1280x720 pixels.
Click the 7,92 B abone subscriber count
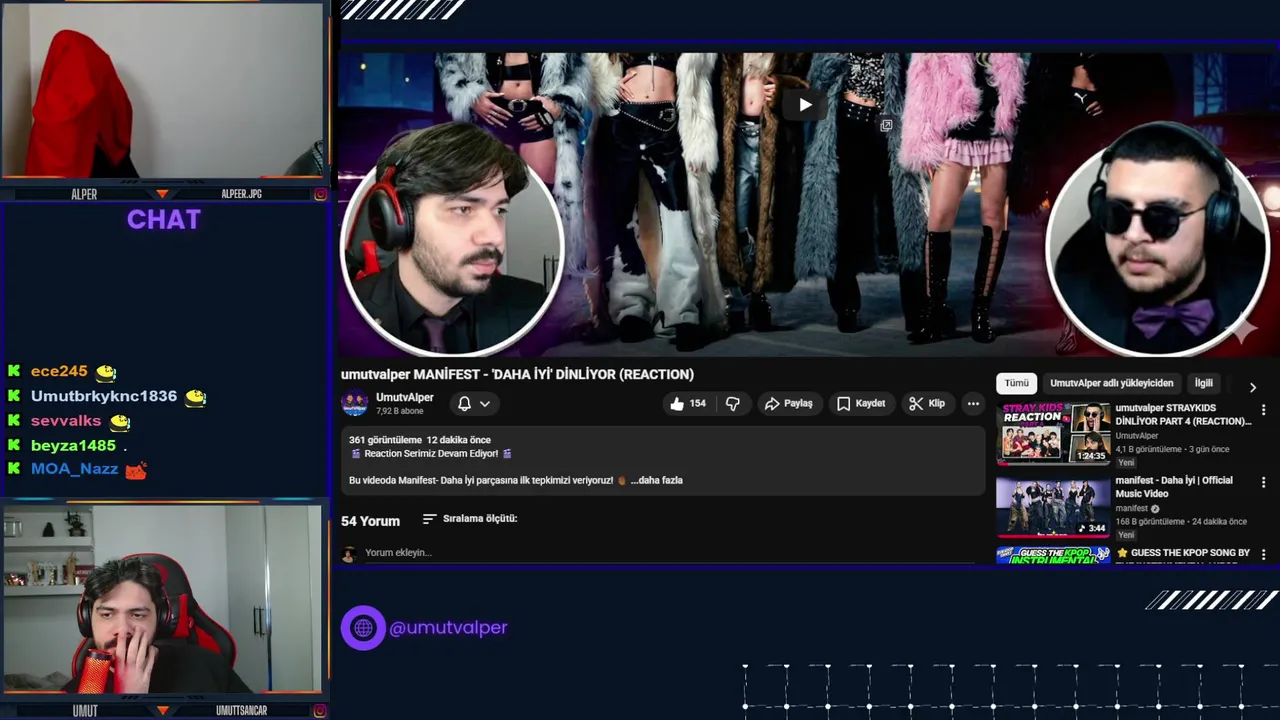click(398, 411)
